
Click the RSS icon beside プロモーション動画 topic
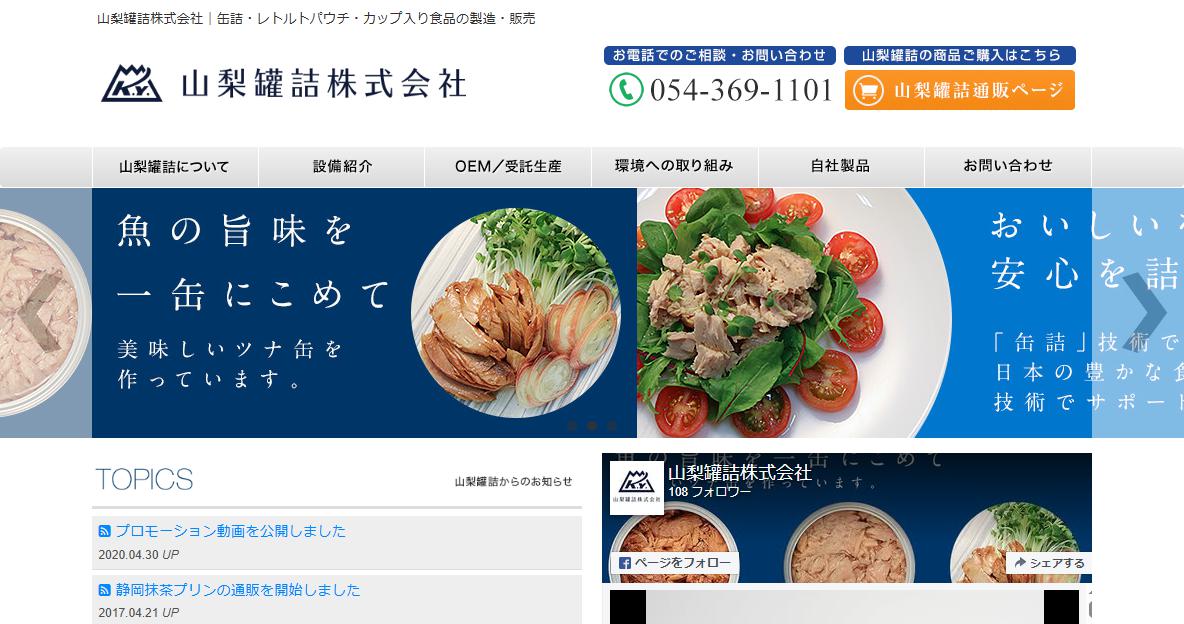tap(104, 531)
